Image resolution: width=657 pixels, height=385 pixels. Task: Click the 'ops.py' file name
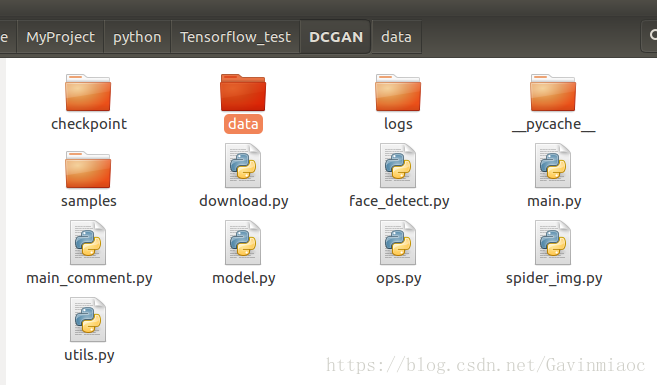(x=398, y=278)
